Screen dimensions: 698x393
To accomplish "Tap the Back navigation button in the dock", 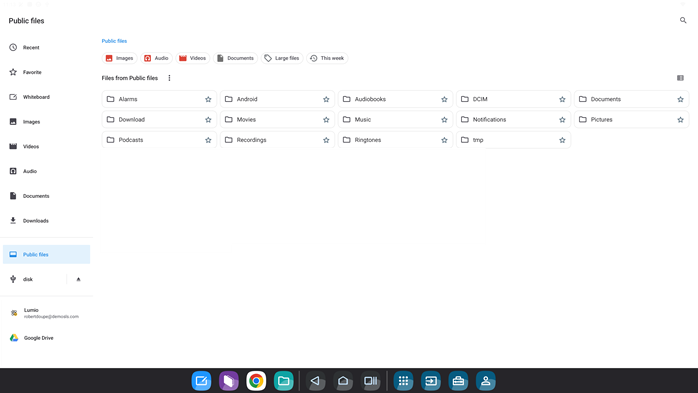I will (x=316, y=381).
